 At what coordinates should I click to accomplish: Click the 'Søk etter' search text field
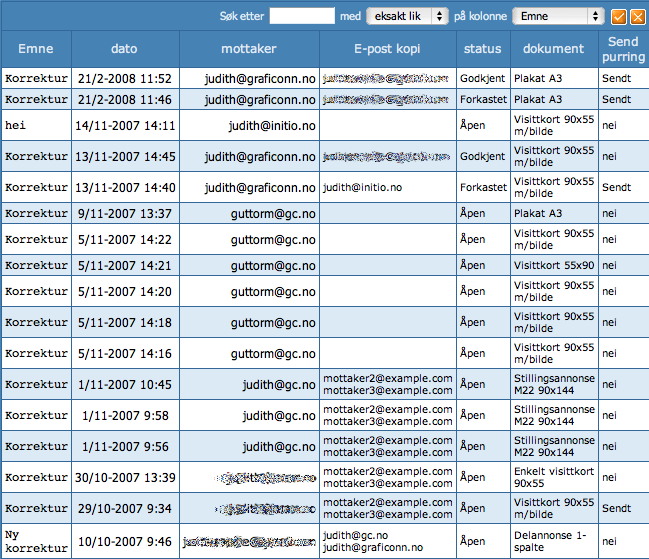click(x=302, y=16)
